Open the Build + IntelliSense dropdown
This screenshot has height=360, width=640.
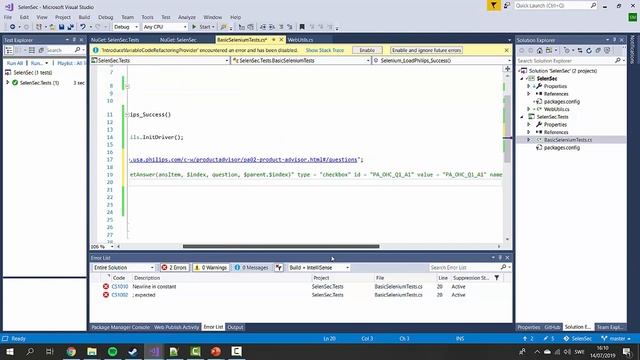[x=319, y=267]
